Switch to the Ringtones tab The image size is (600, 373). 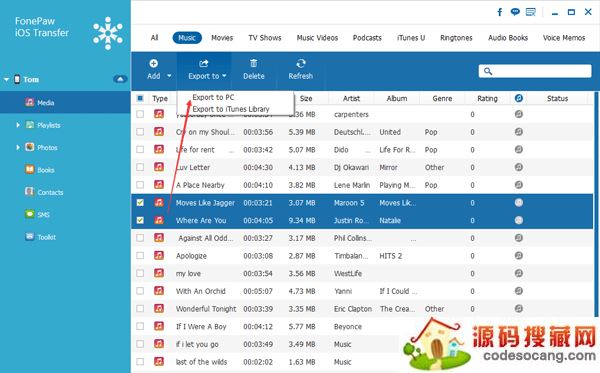[x=456, y=37]
